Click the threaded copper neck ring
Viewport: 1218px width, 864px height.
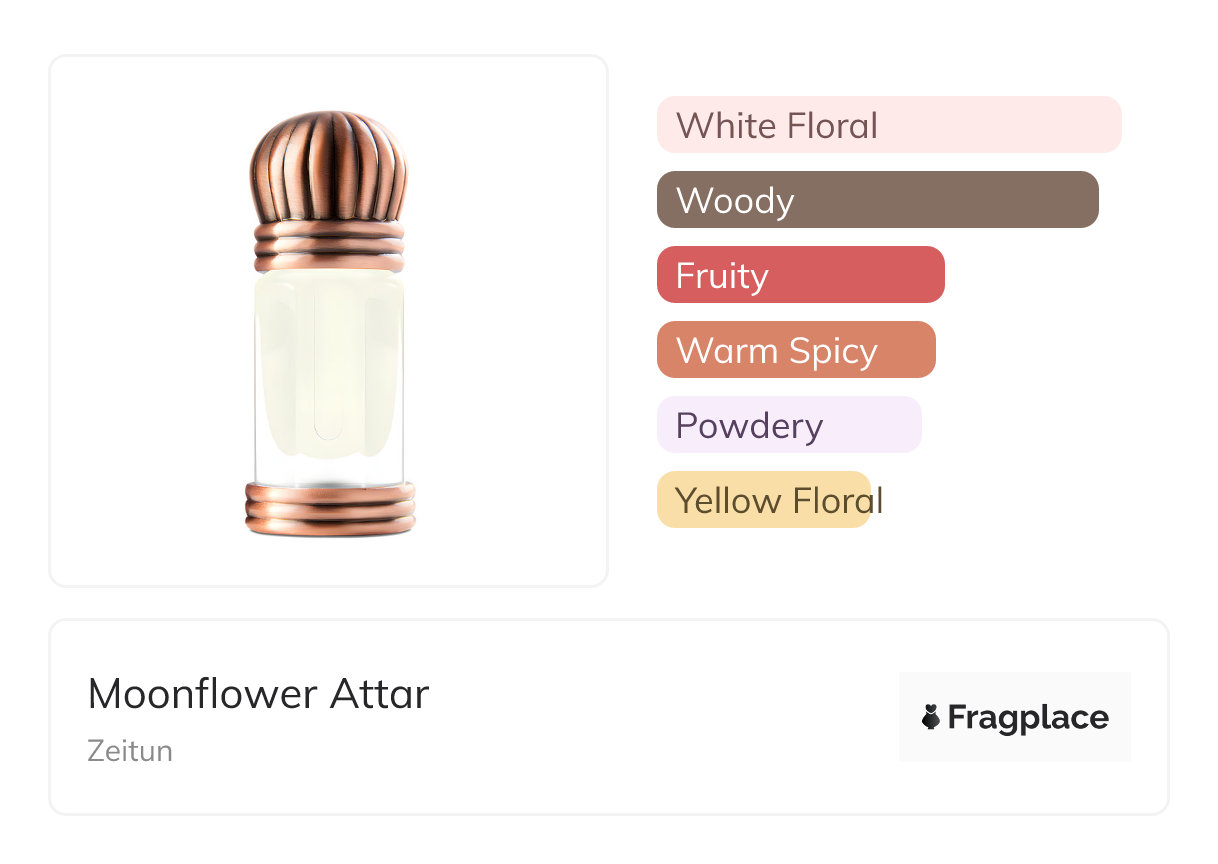(328, 246)
